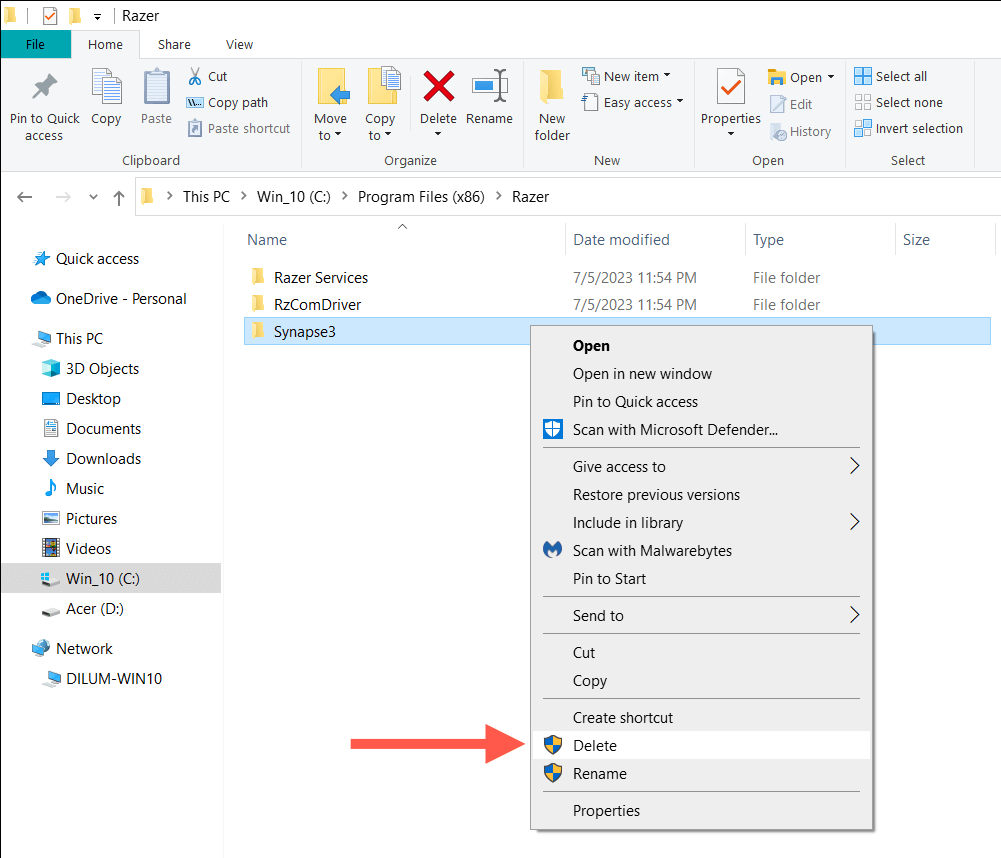The image size is (1001, 858).
Task: Choose Delete in the context menu
Action: click(x=595, y=746)
